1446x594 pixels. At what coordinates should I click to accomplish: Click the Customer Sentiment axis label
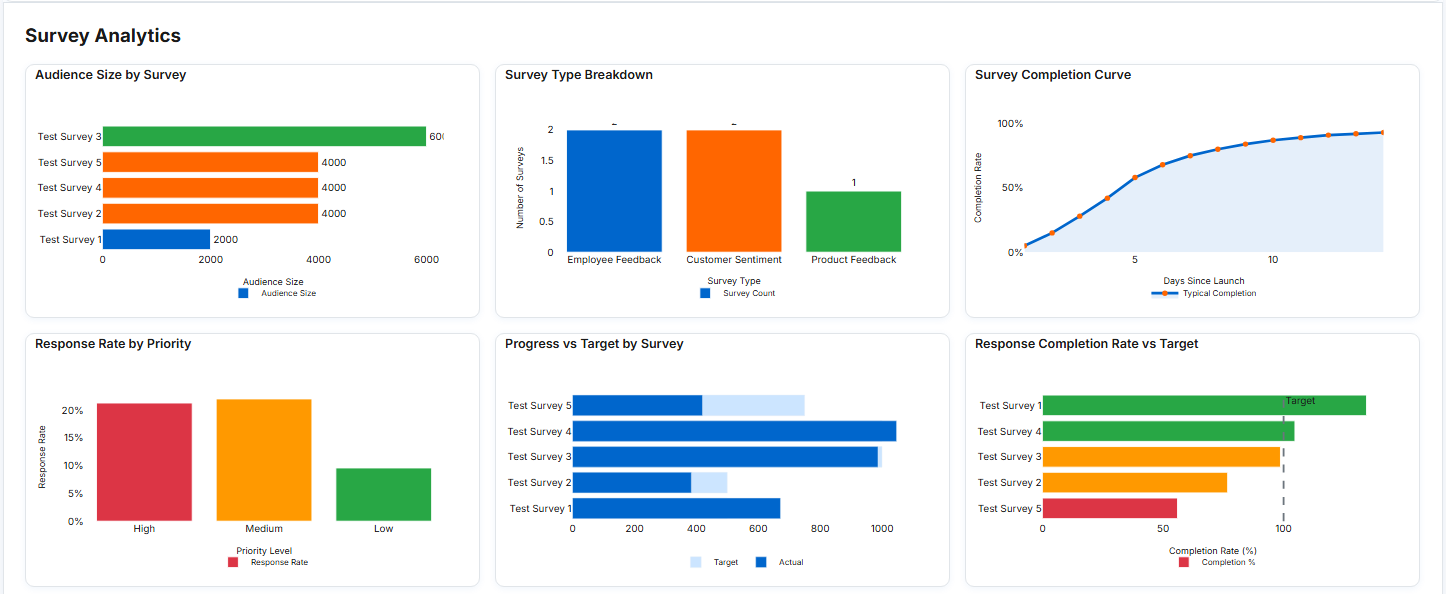734,260
